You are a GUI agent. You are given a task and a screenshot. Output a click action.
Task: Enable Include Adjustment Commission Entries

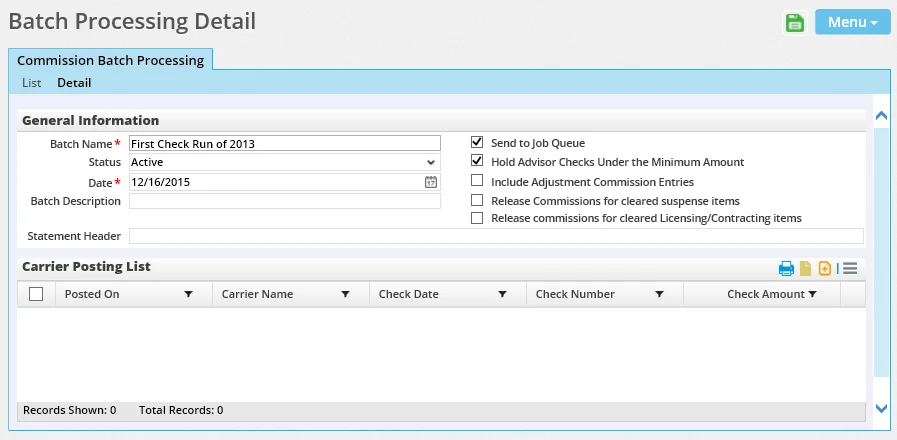477,181
